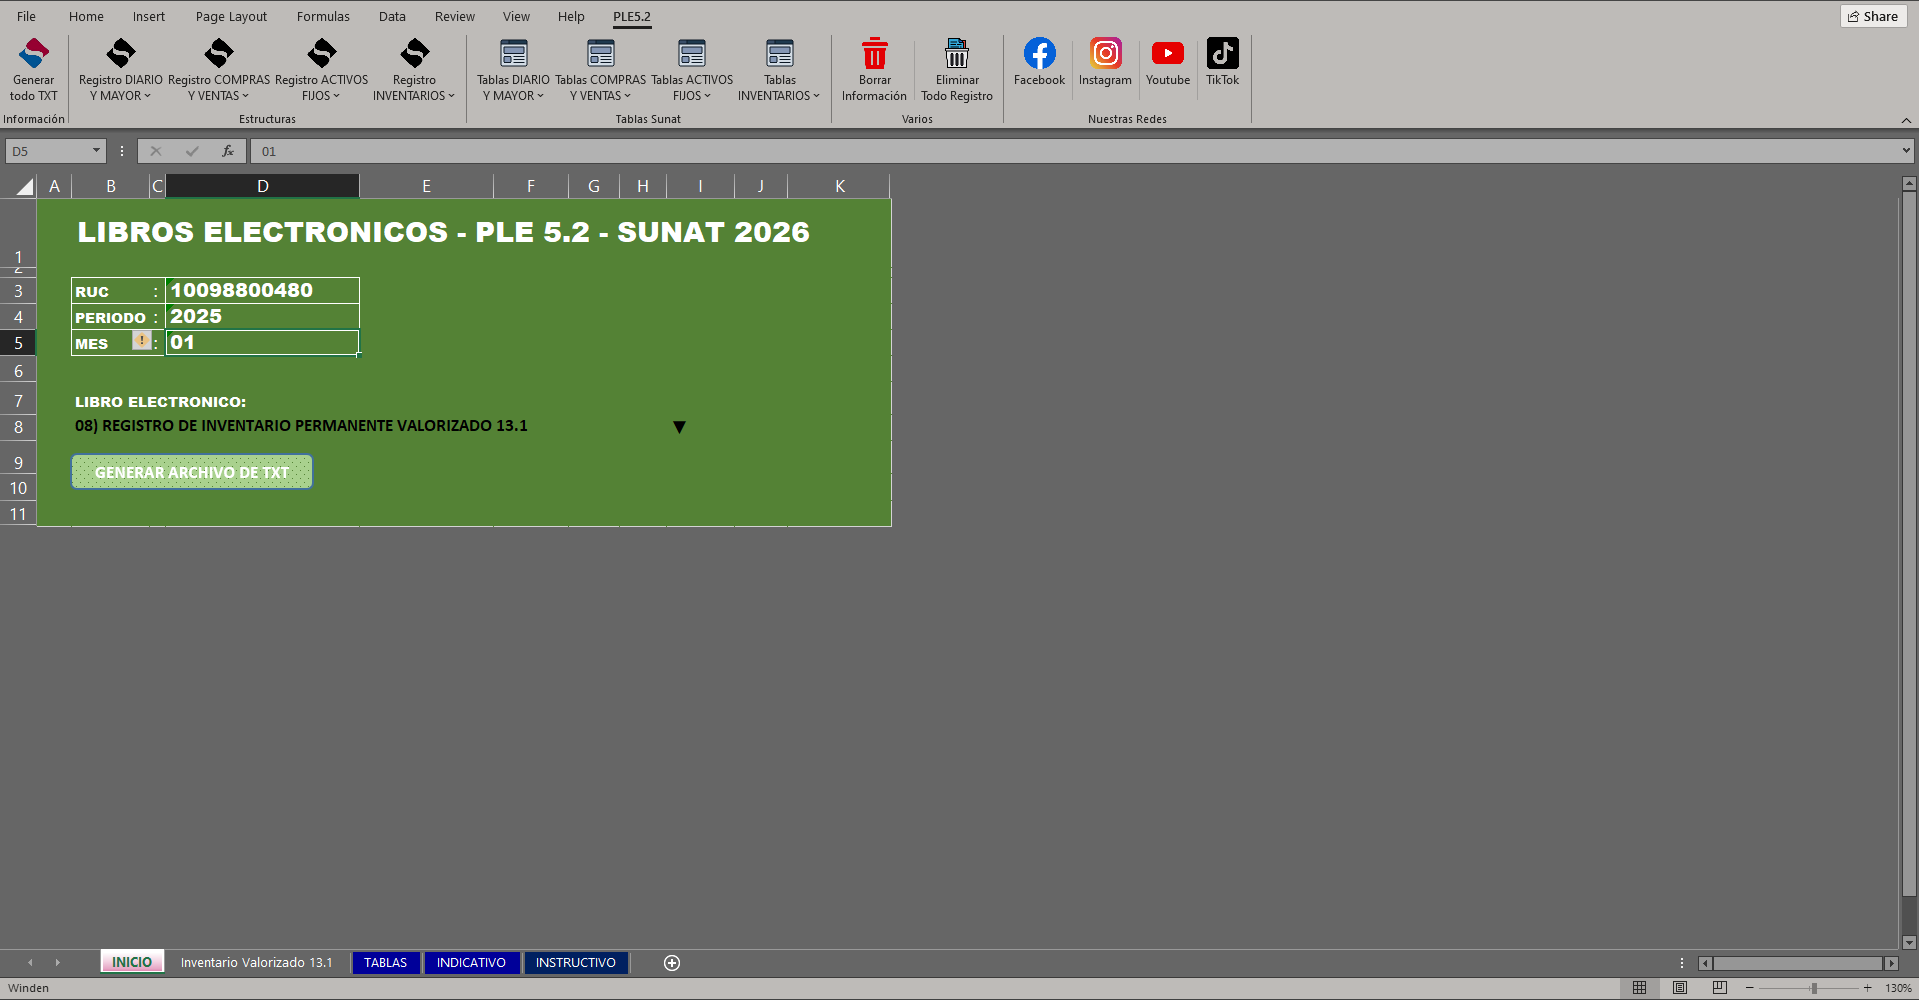
Task: Open Tablas ACTIVOS FIJOS menu
Action: [x=692, y=69]
